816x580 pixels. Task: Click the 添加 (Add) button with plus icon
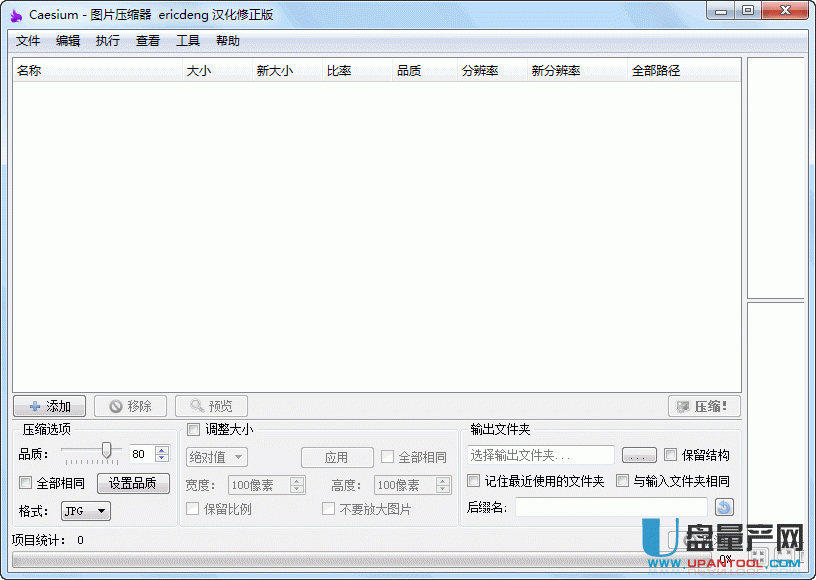click(49, 406)
